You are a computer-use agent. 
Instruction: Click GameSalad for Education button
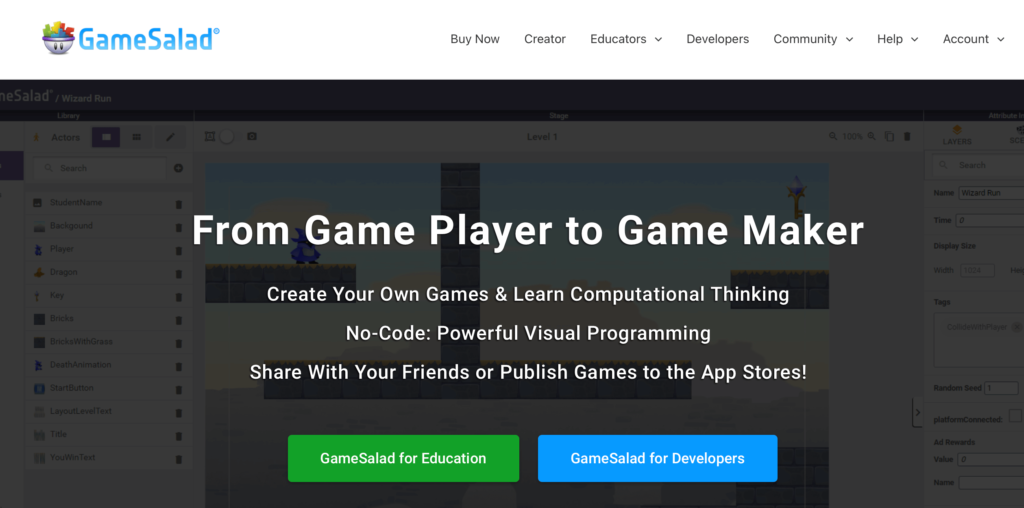coord(403,458)
